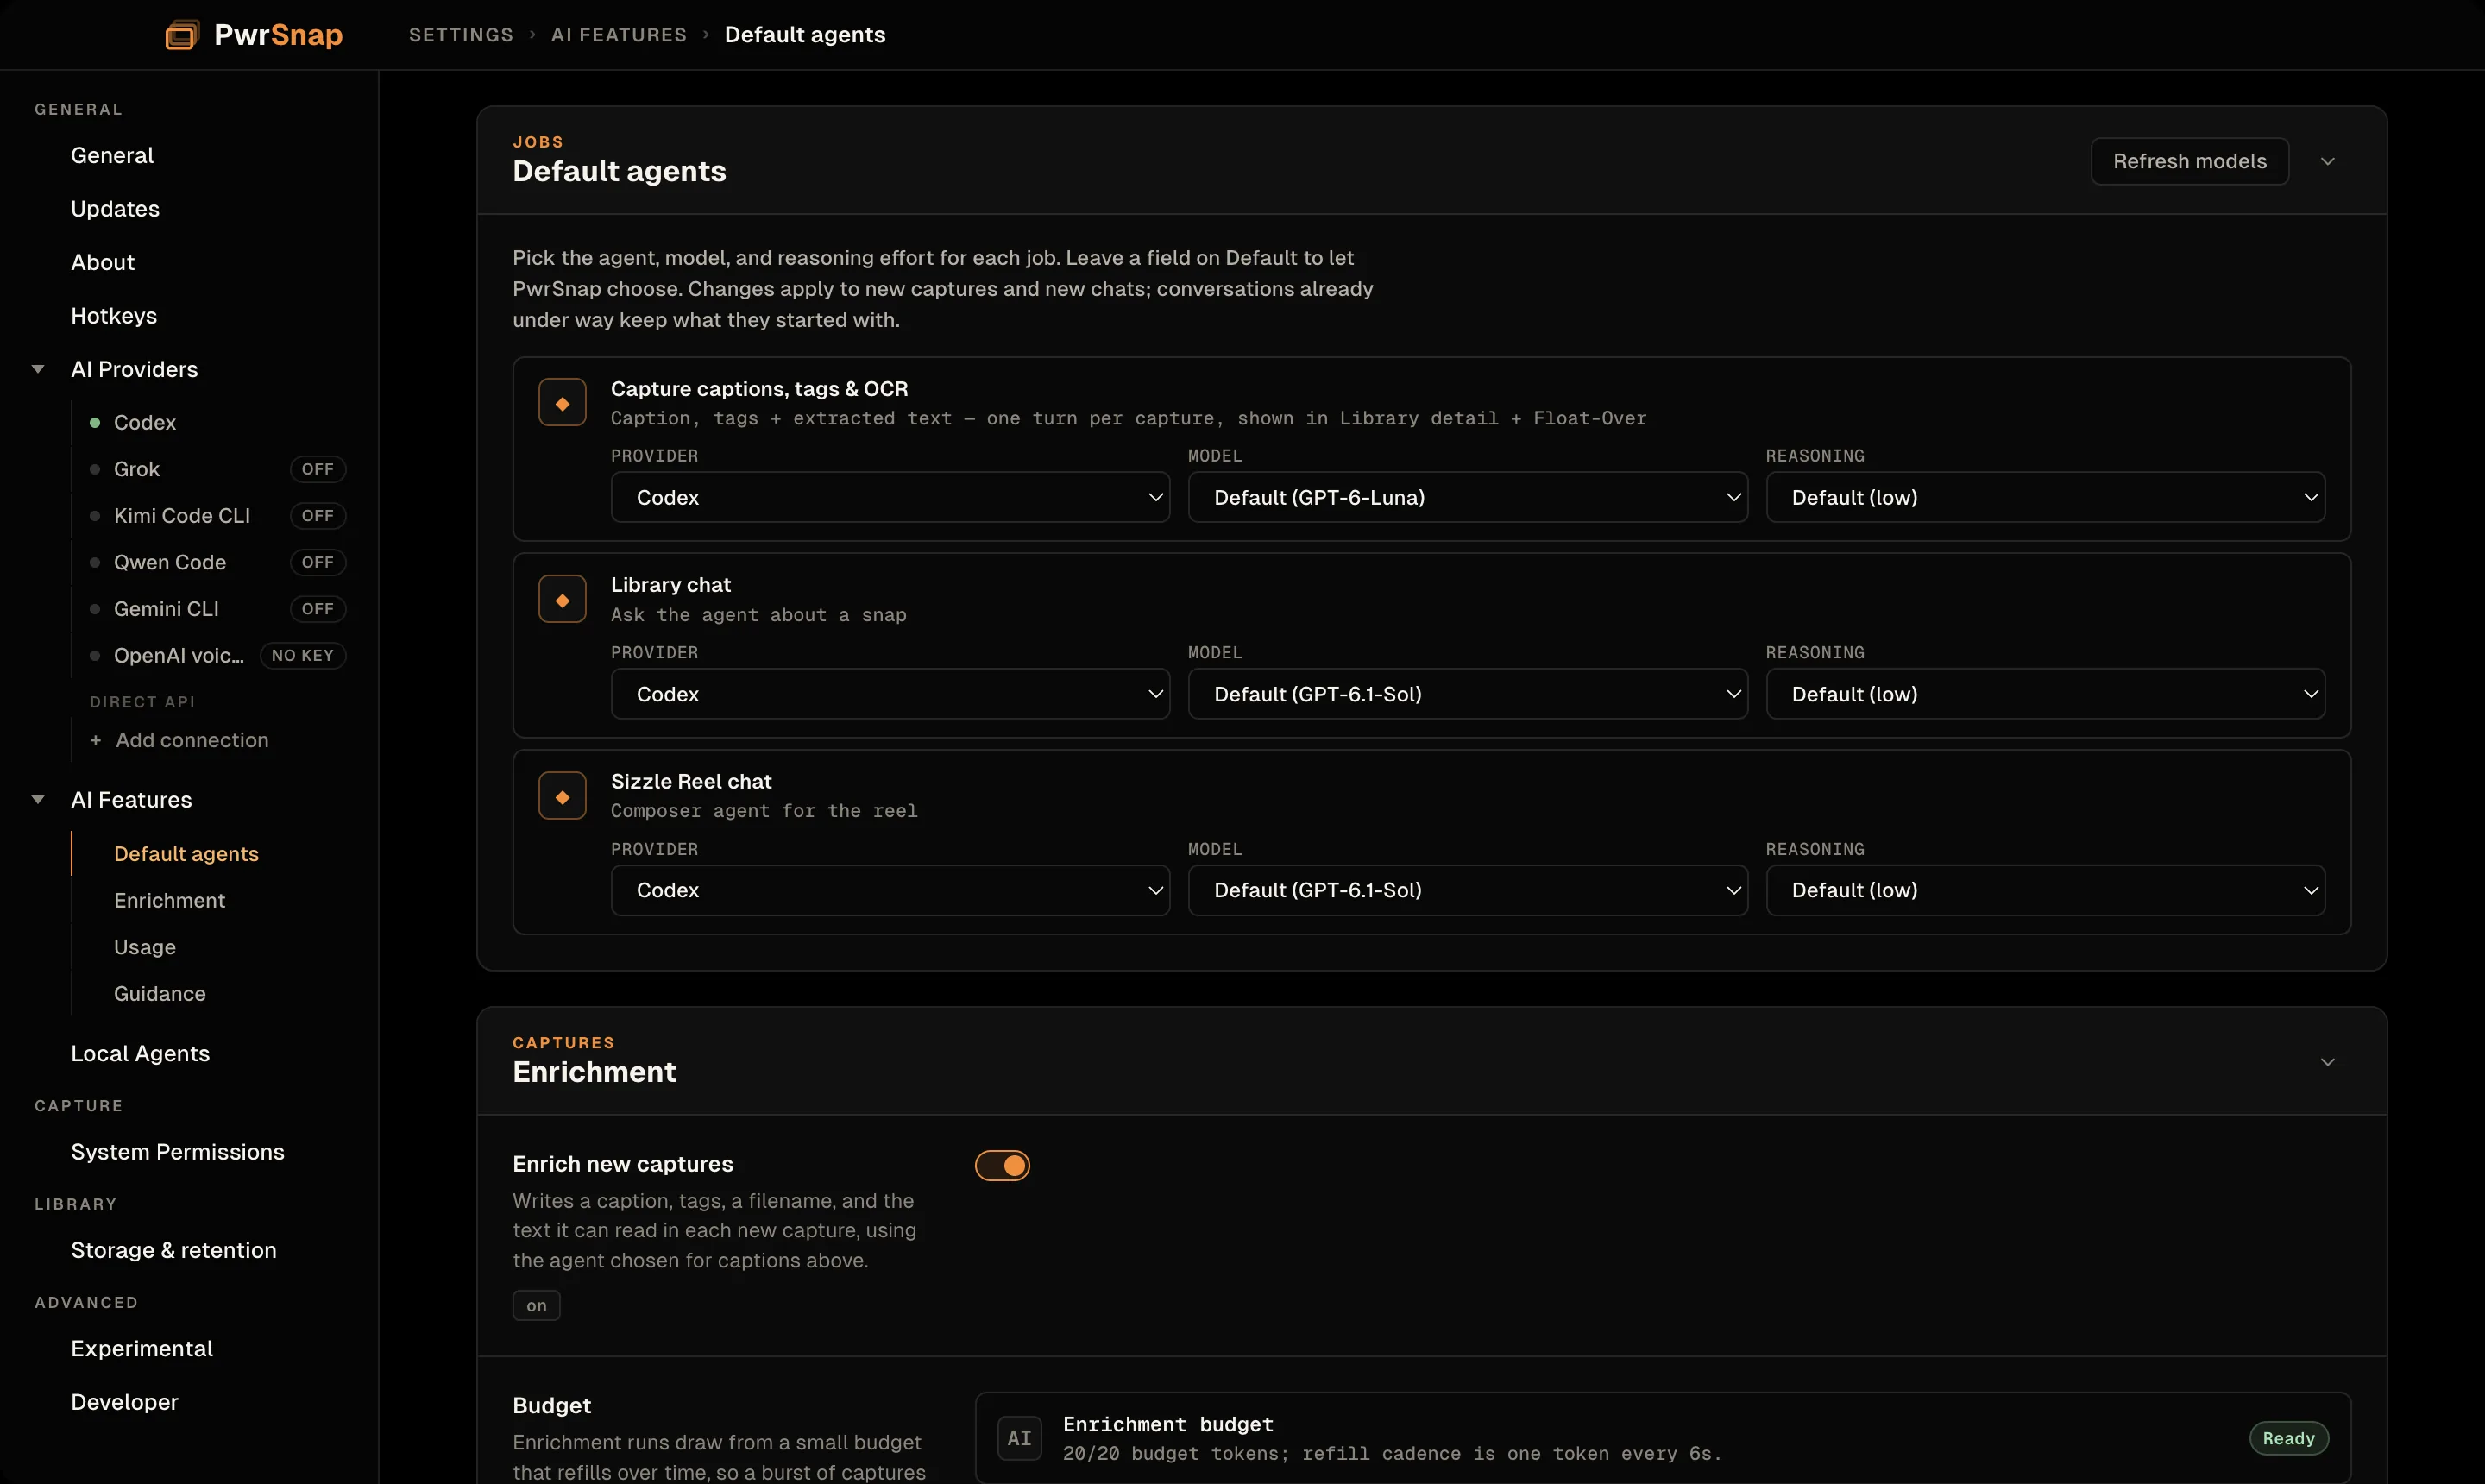Image resolution: width=2485 pixels, height=1484 pixels.
Task: Open Reasoning dropdown for Capture captions job
Action: click(x=2045, y=497)
